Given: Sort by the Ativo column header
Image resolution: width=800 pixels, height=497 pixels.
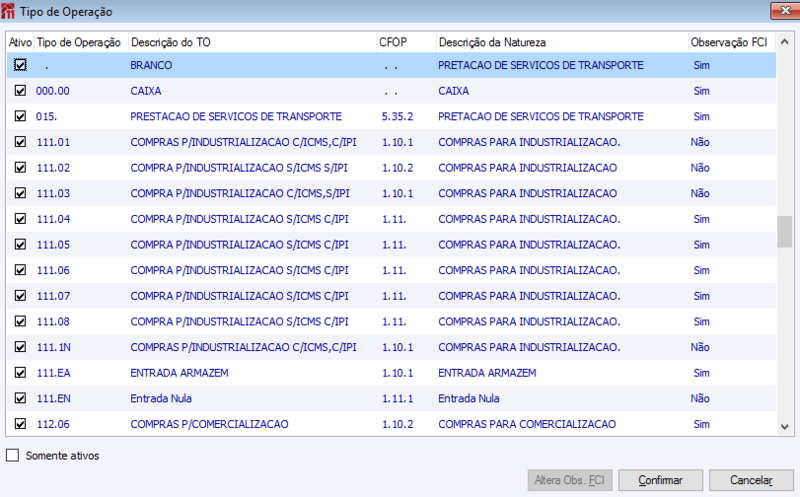Looking at the screenshot, I should coord(20,42).
